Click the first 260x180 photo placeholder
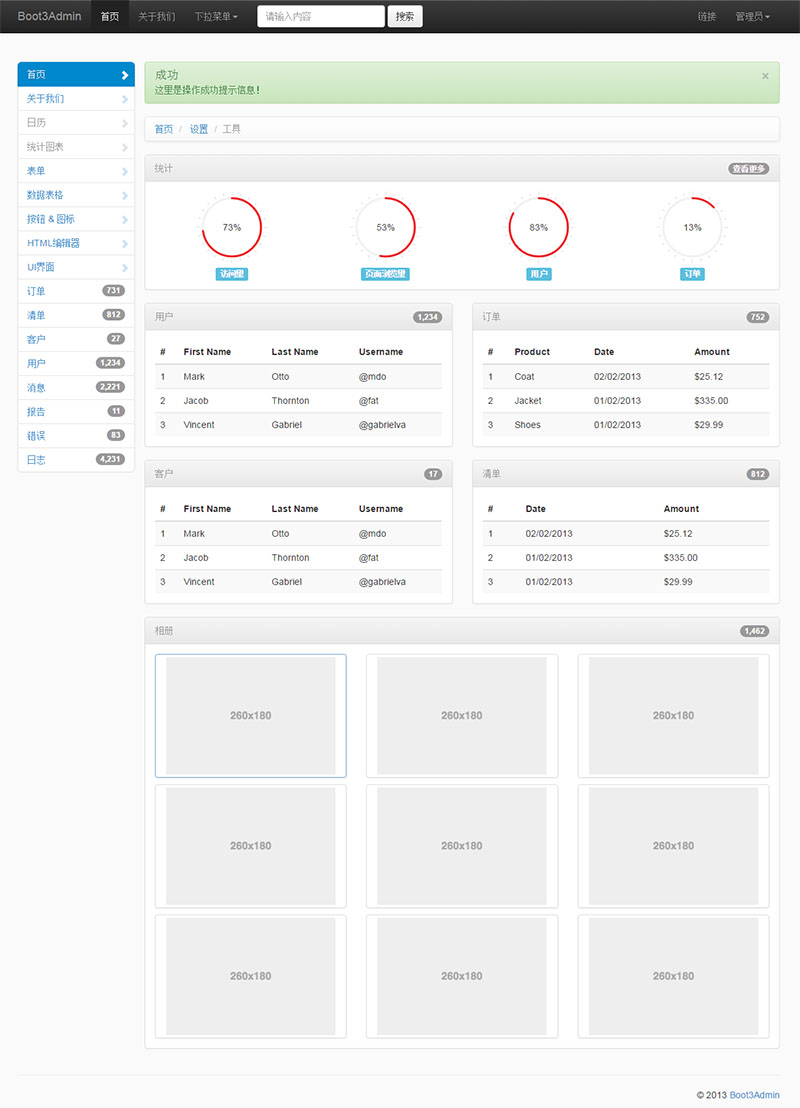Image resolution: width=800 pixels, height=1108 pixels. point(250,716)
